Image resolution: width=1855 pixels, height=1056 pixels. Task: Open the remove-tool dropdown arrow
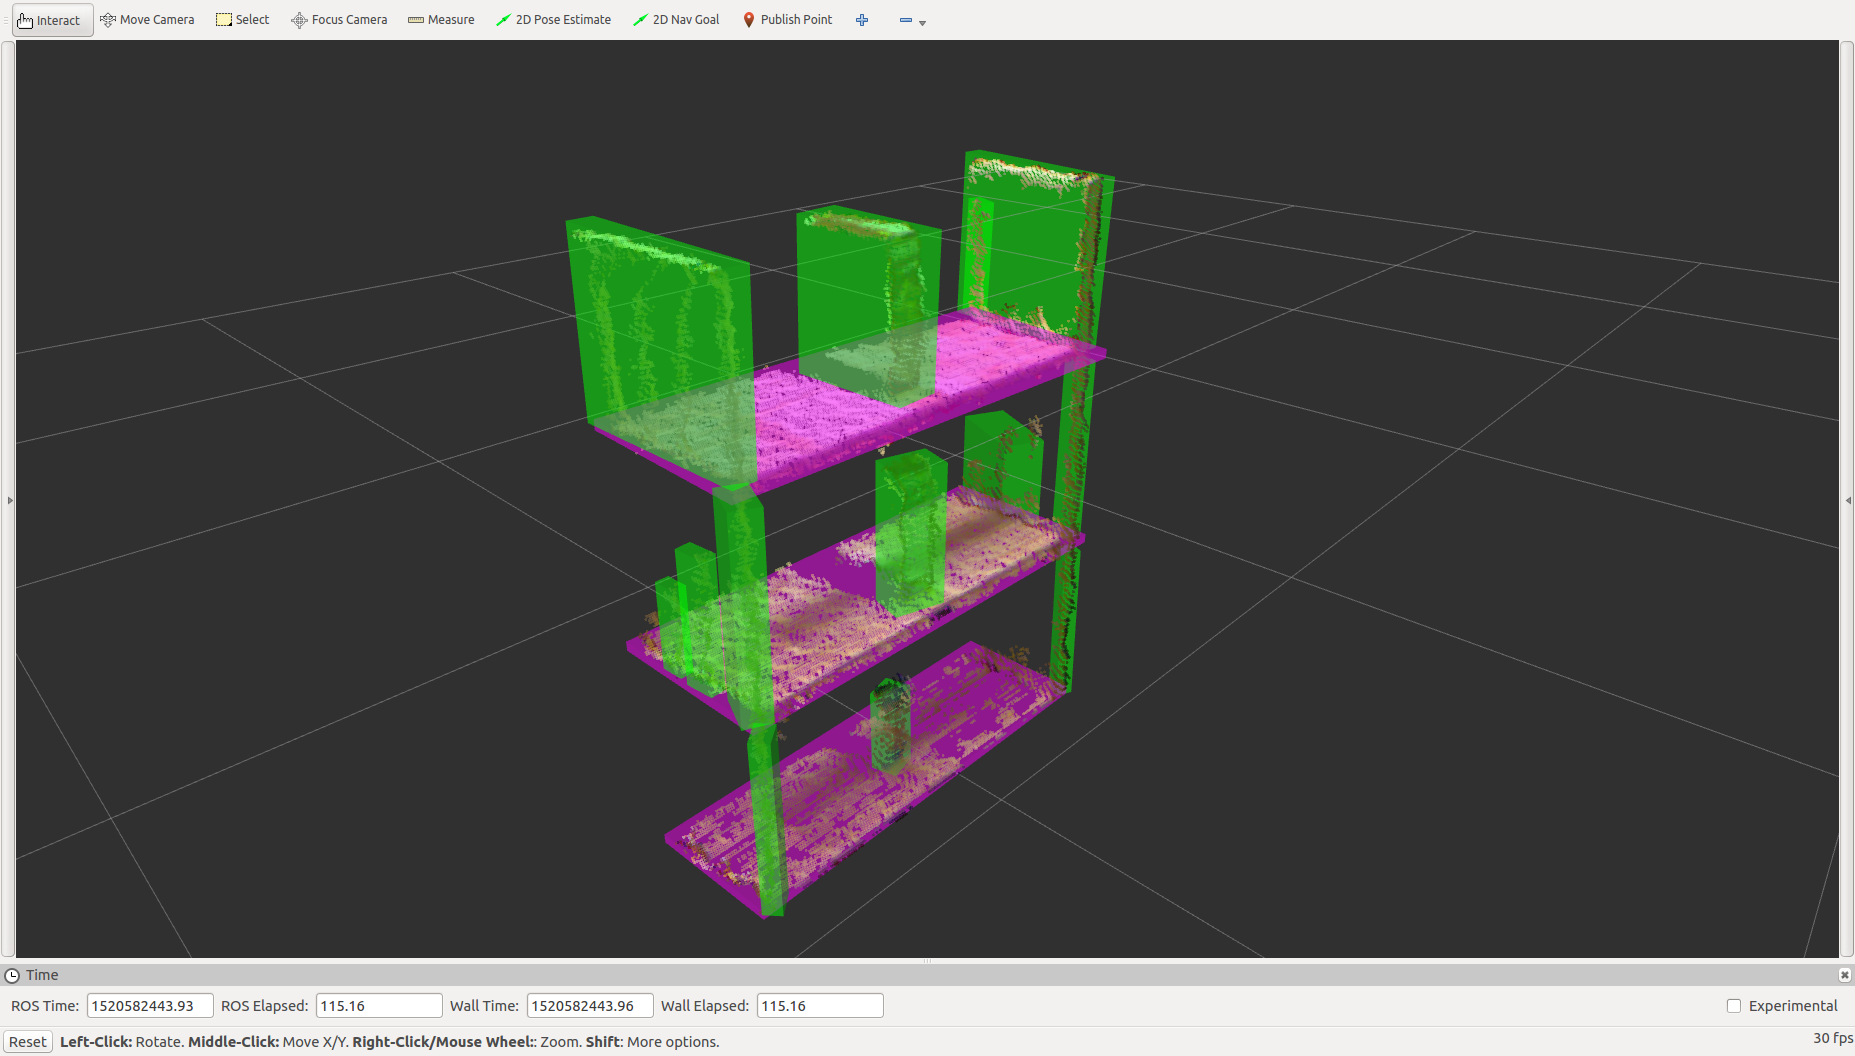point(922,23)
